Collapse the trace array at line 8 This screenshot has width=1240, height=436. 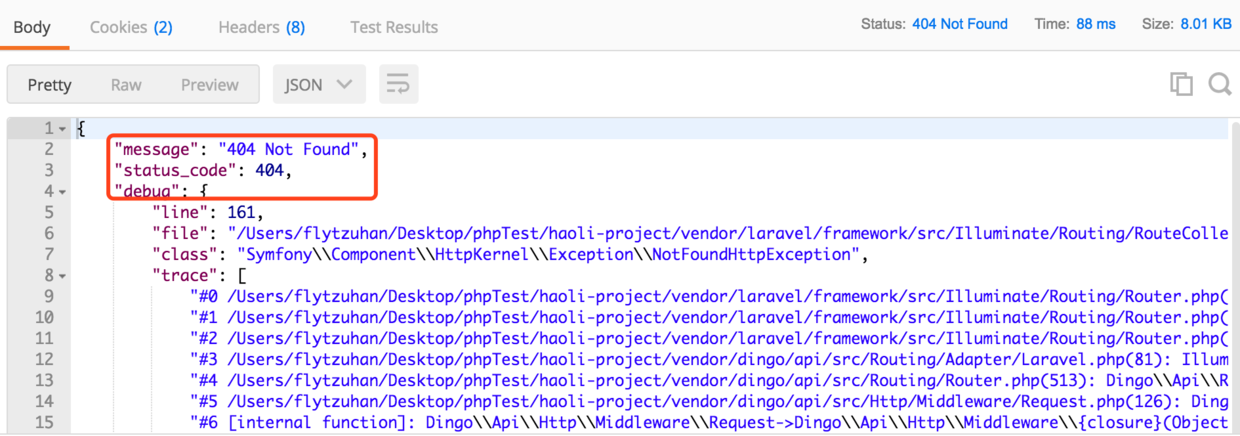pos(62,275)
